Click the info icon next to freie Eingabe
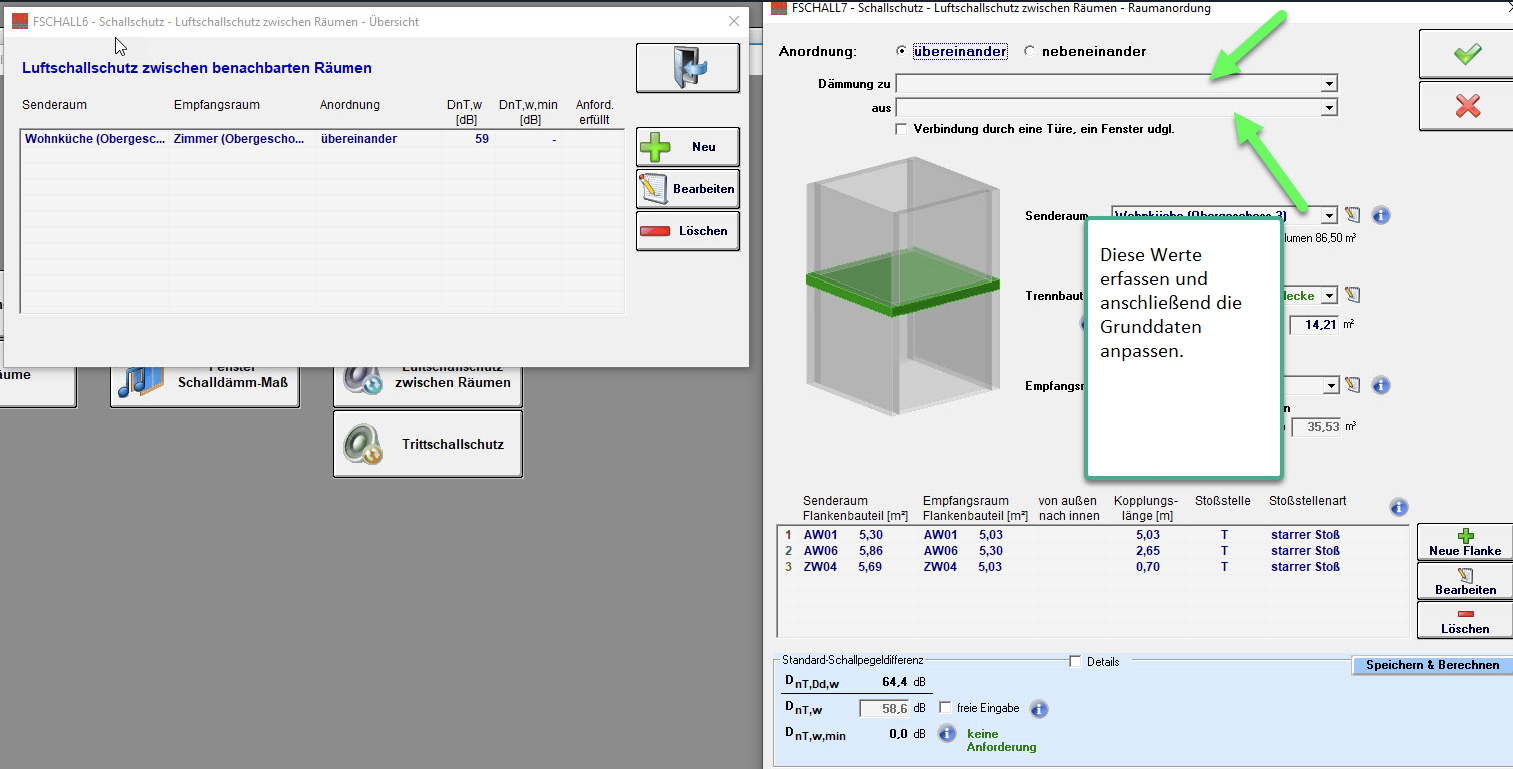The width and height of the screenshot is (1513, 769). 1039,709
